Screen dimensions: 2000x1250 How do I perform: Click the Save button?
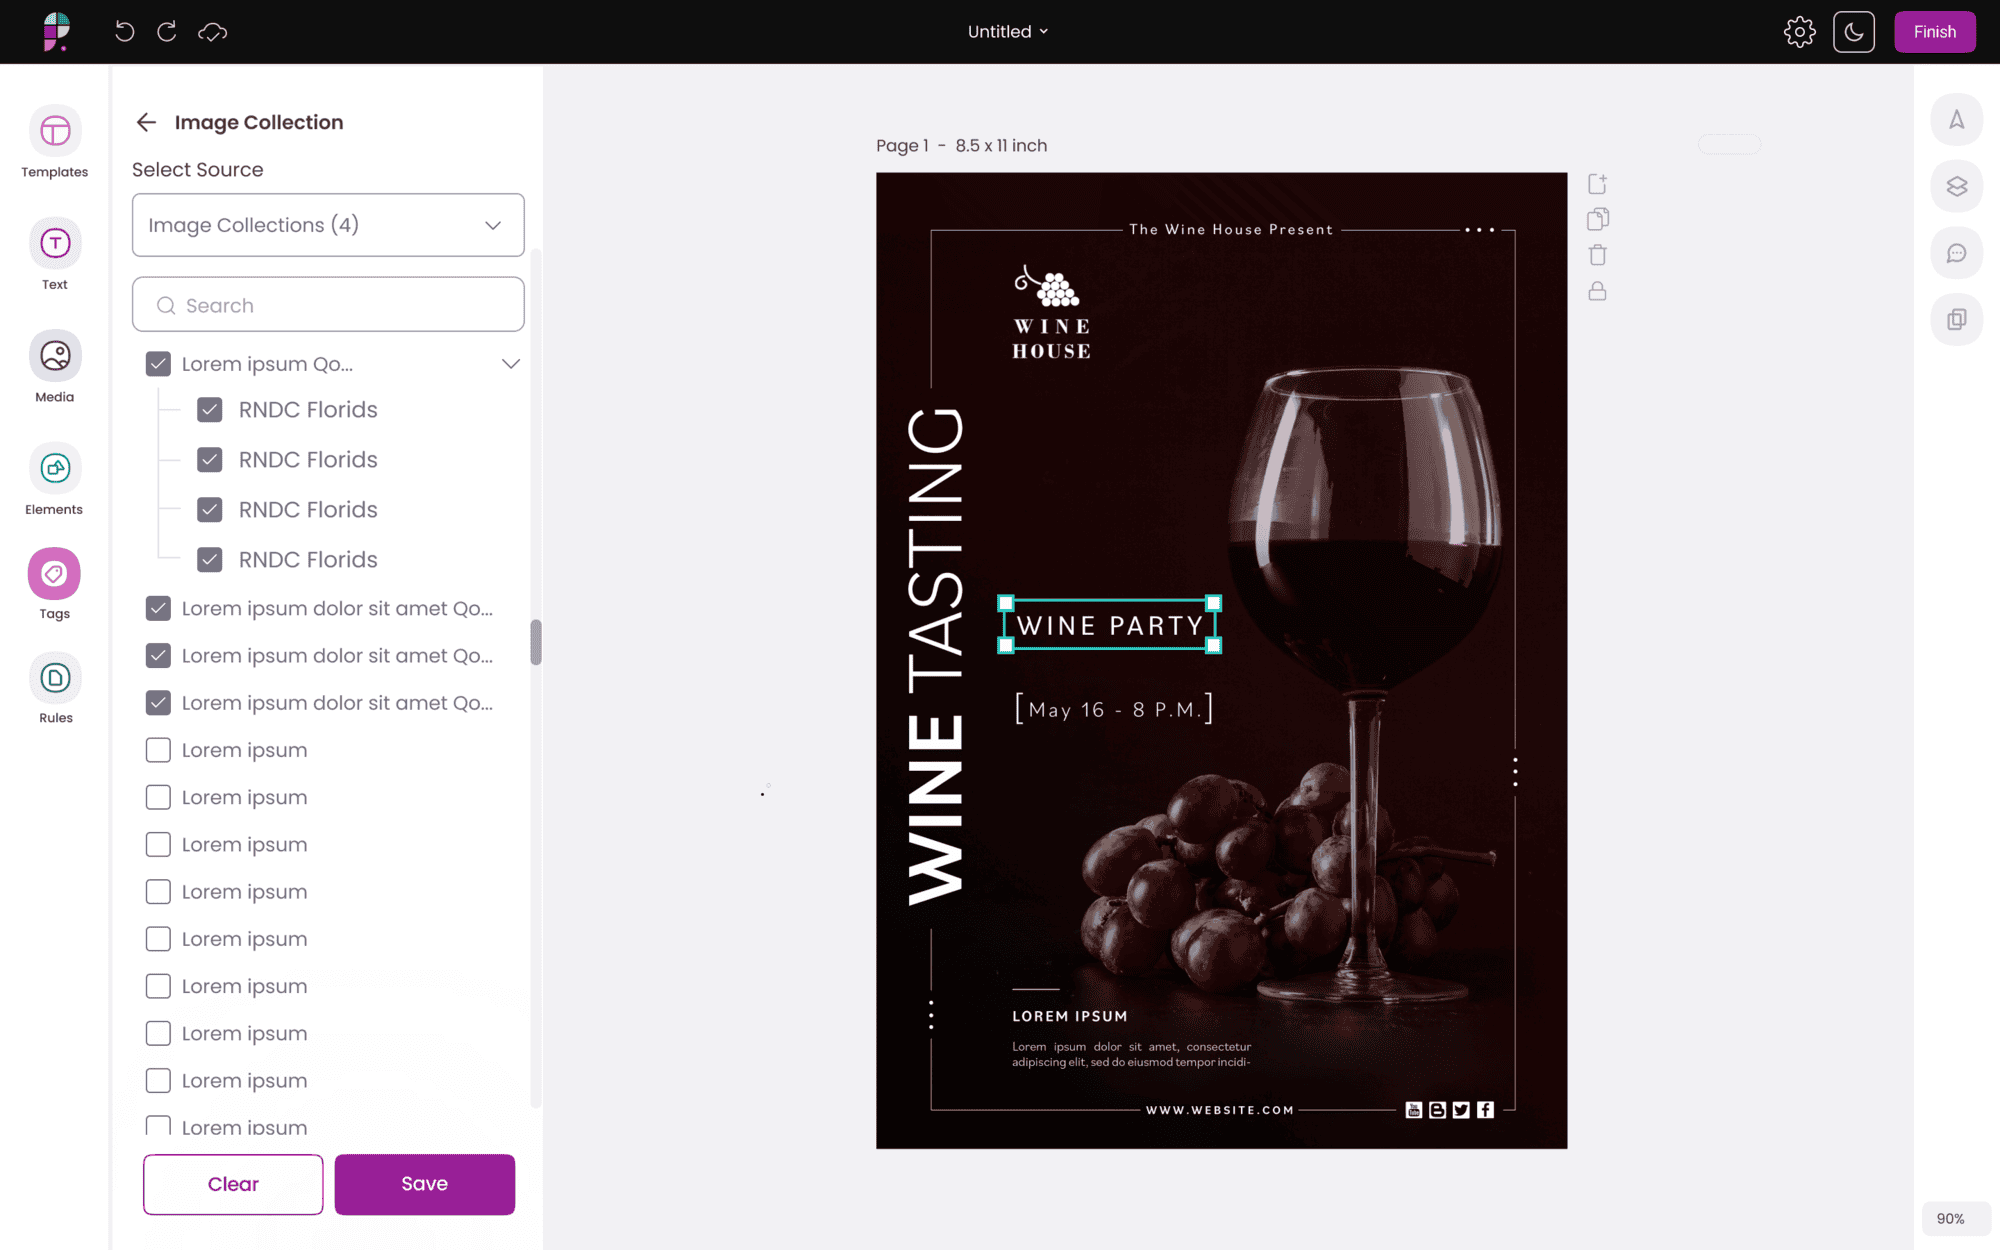click(424, 1184)
